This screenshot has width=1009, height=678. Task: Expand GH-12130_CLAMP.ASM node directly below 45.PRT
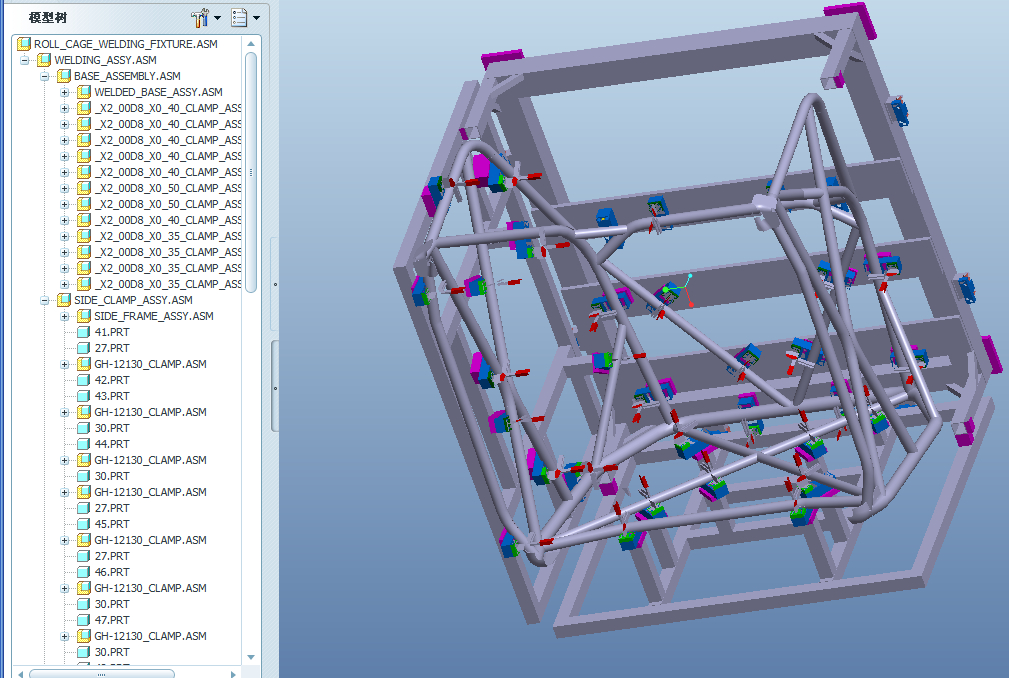click(x=64, y=540)
